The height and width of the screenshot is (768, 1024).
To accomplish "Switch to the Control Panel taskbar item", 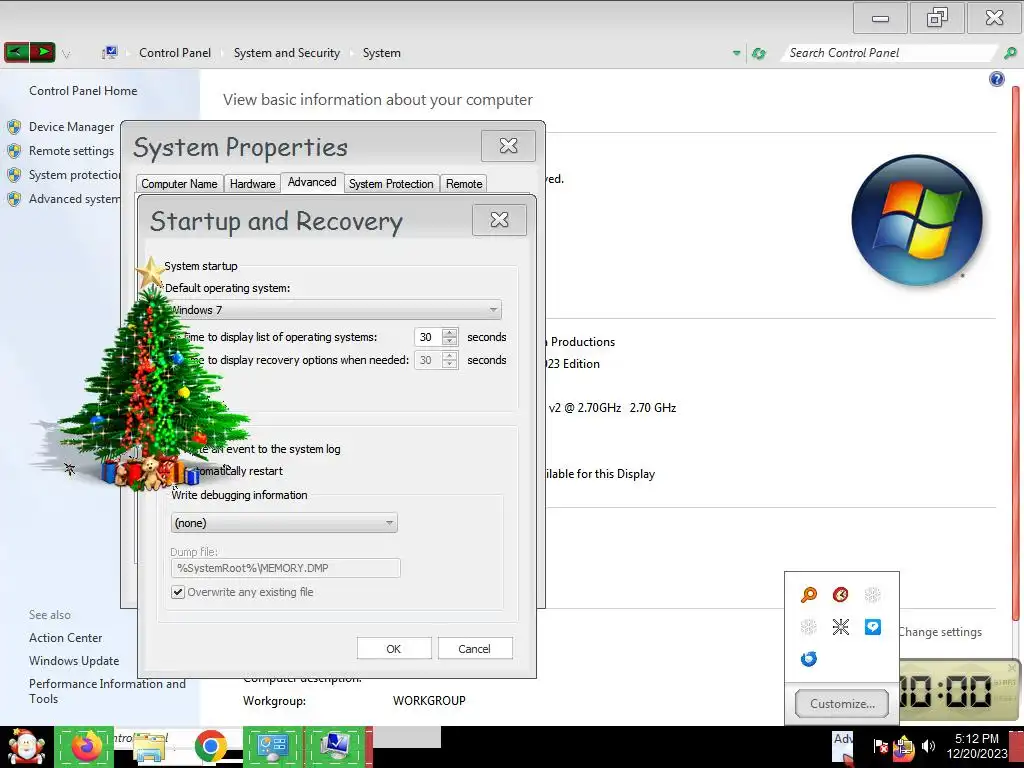I will [273, 747].
